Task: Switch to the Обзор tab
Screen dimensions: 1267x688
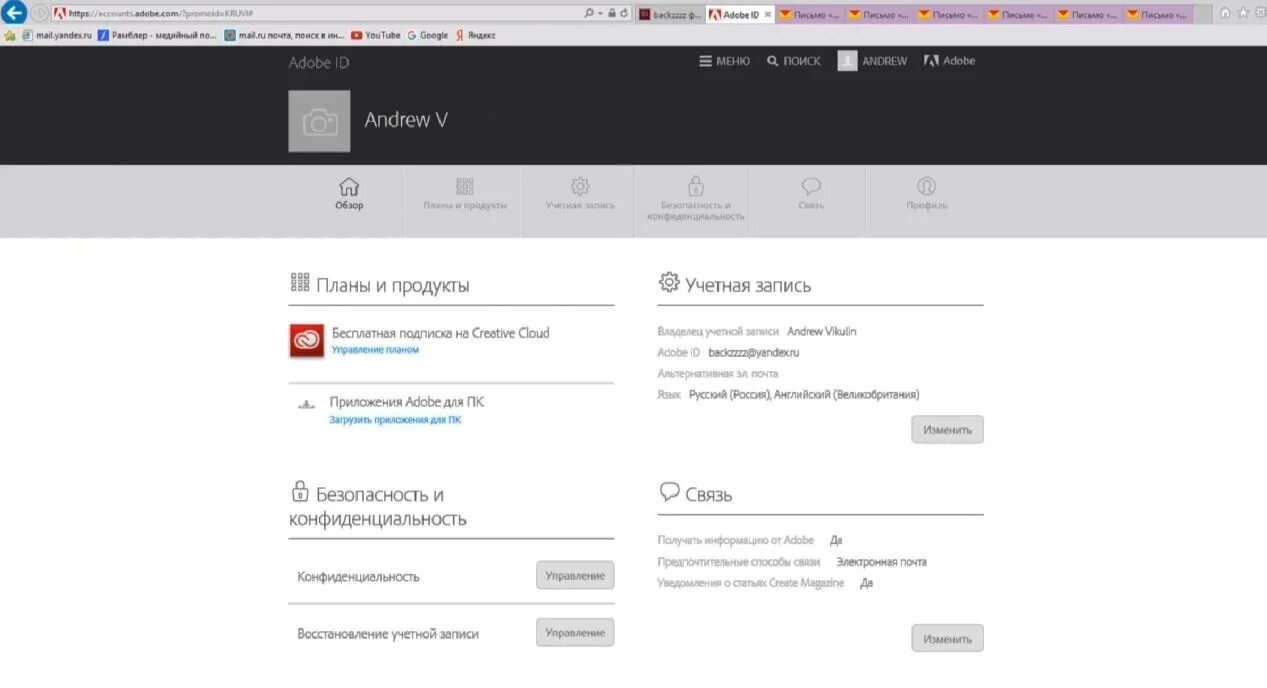Action: click(349, 194)
